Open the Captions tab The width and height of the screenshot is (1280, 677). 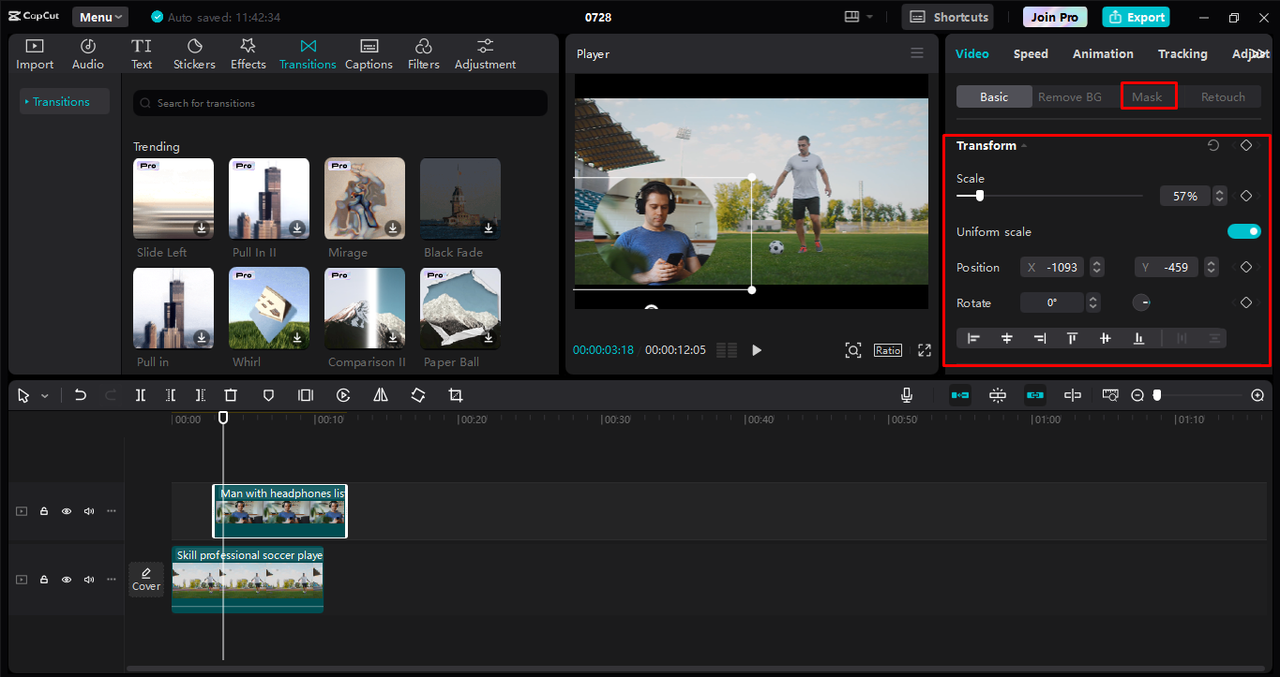[x=369, y=54]
